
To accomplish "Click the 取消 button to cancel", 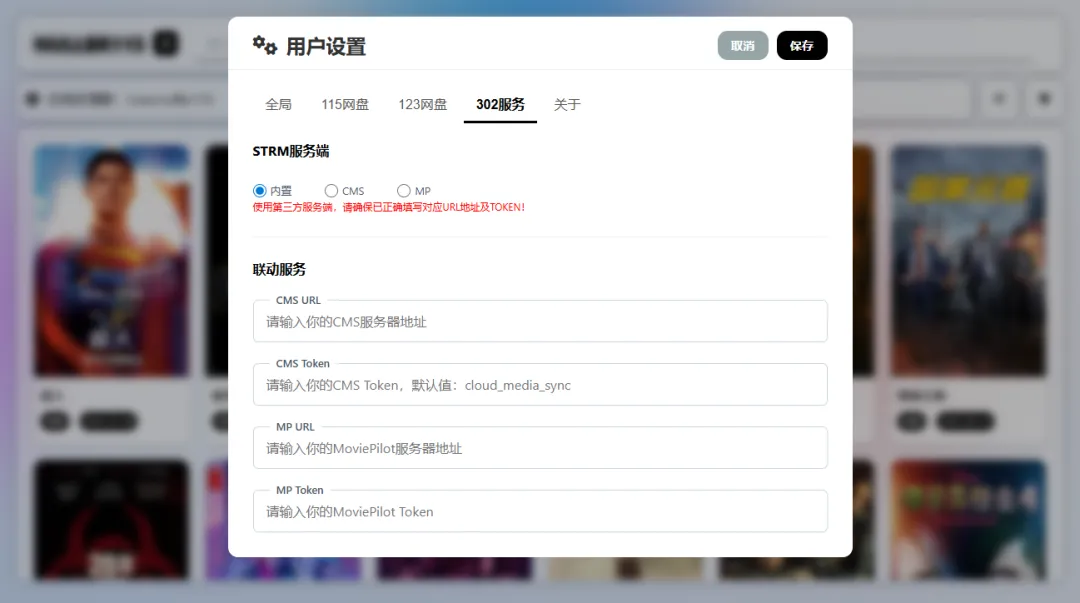I will click(x=743, y=45).
